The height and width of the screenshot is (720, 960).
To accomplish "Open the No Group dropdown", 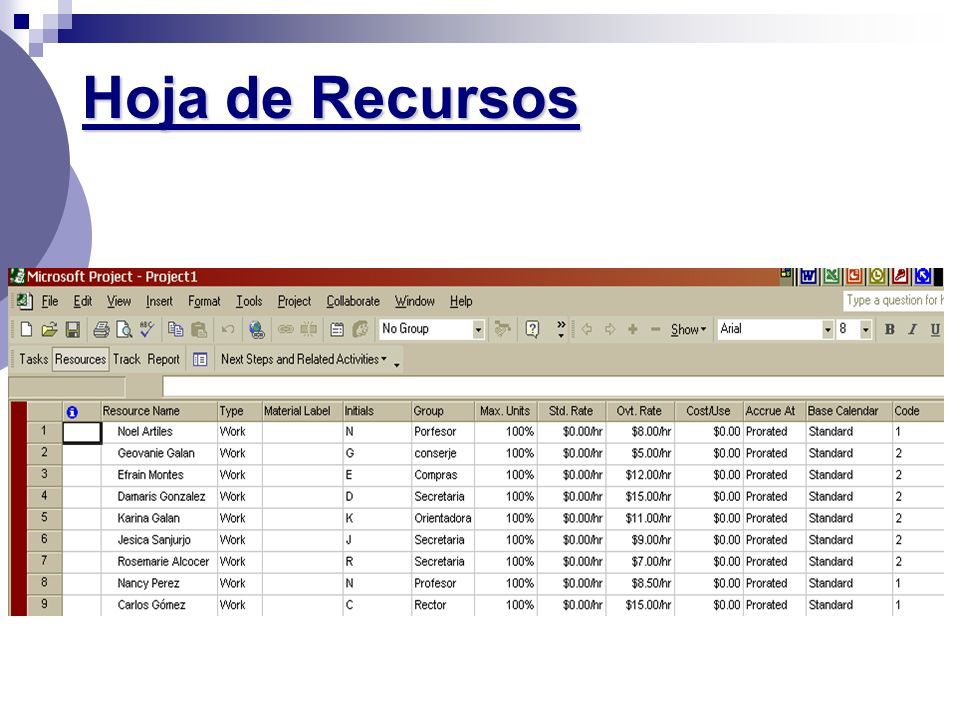I will point(478,330).
